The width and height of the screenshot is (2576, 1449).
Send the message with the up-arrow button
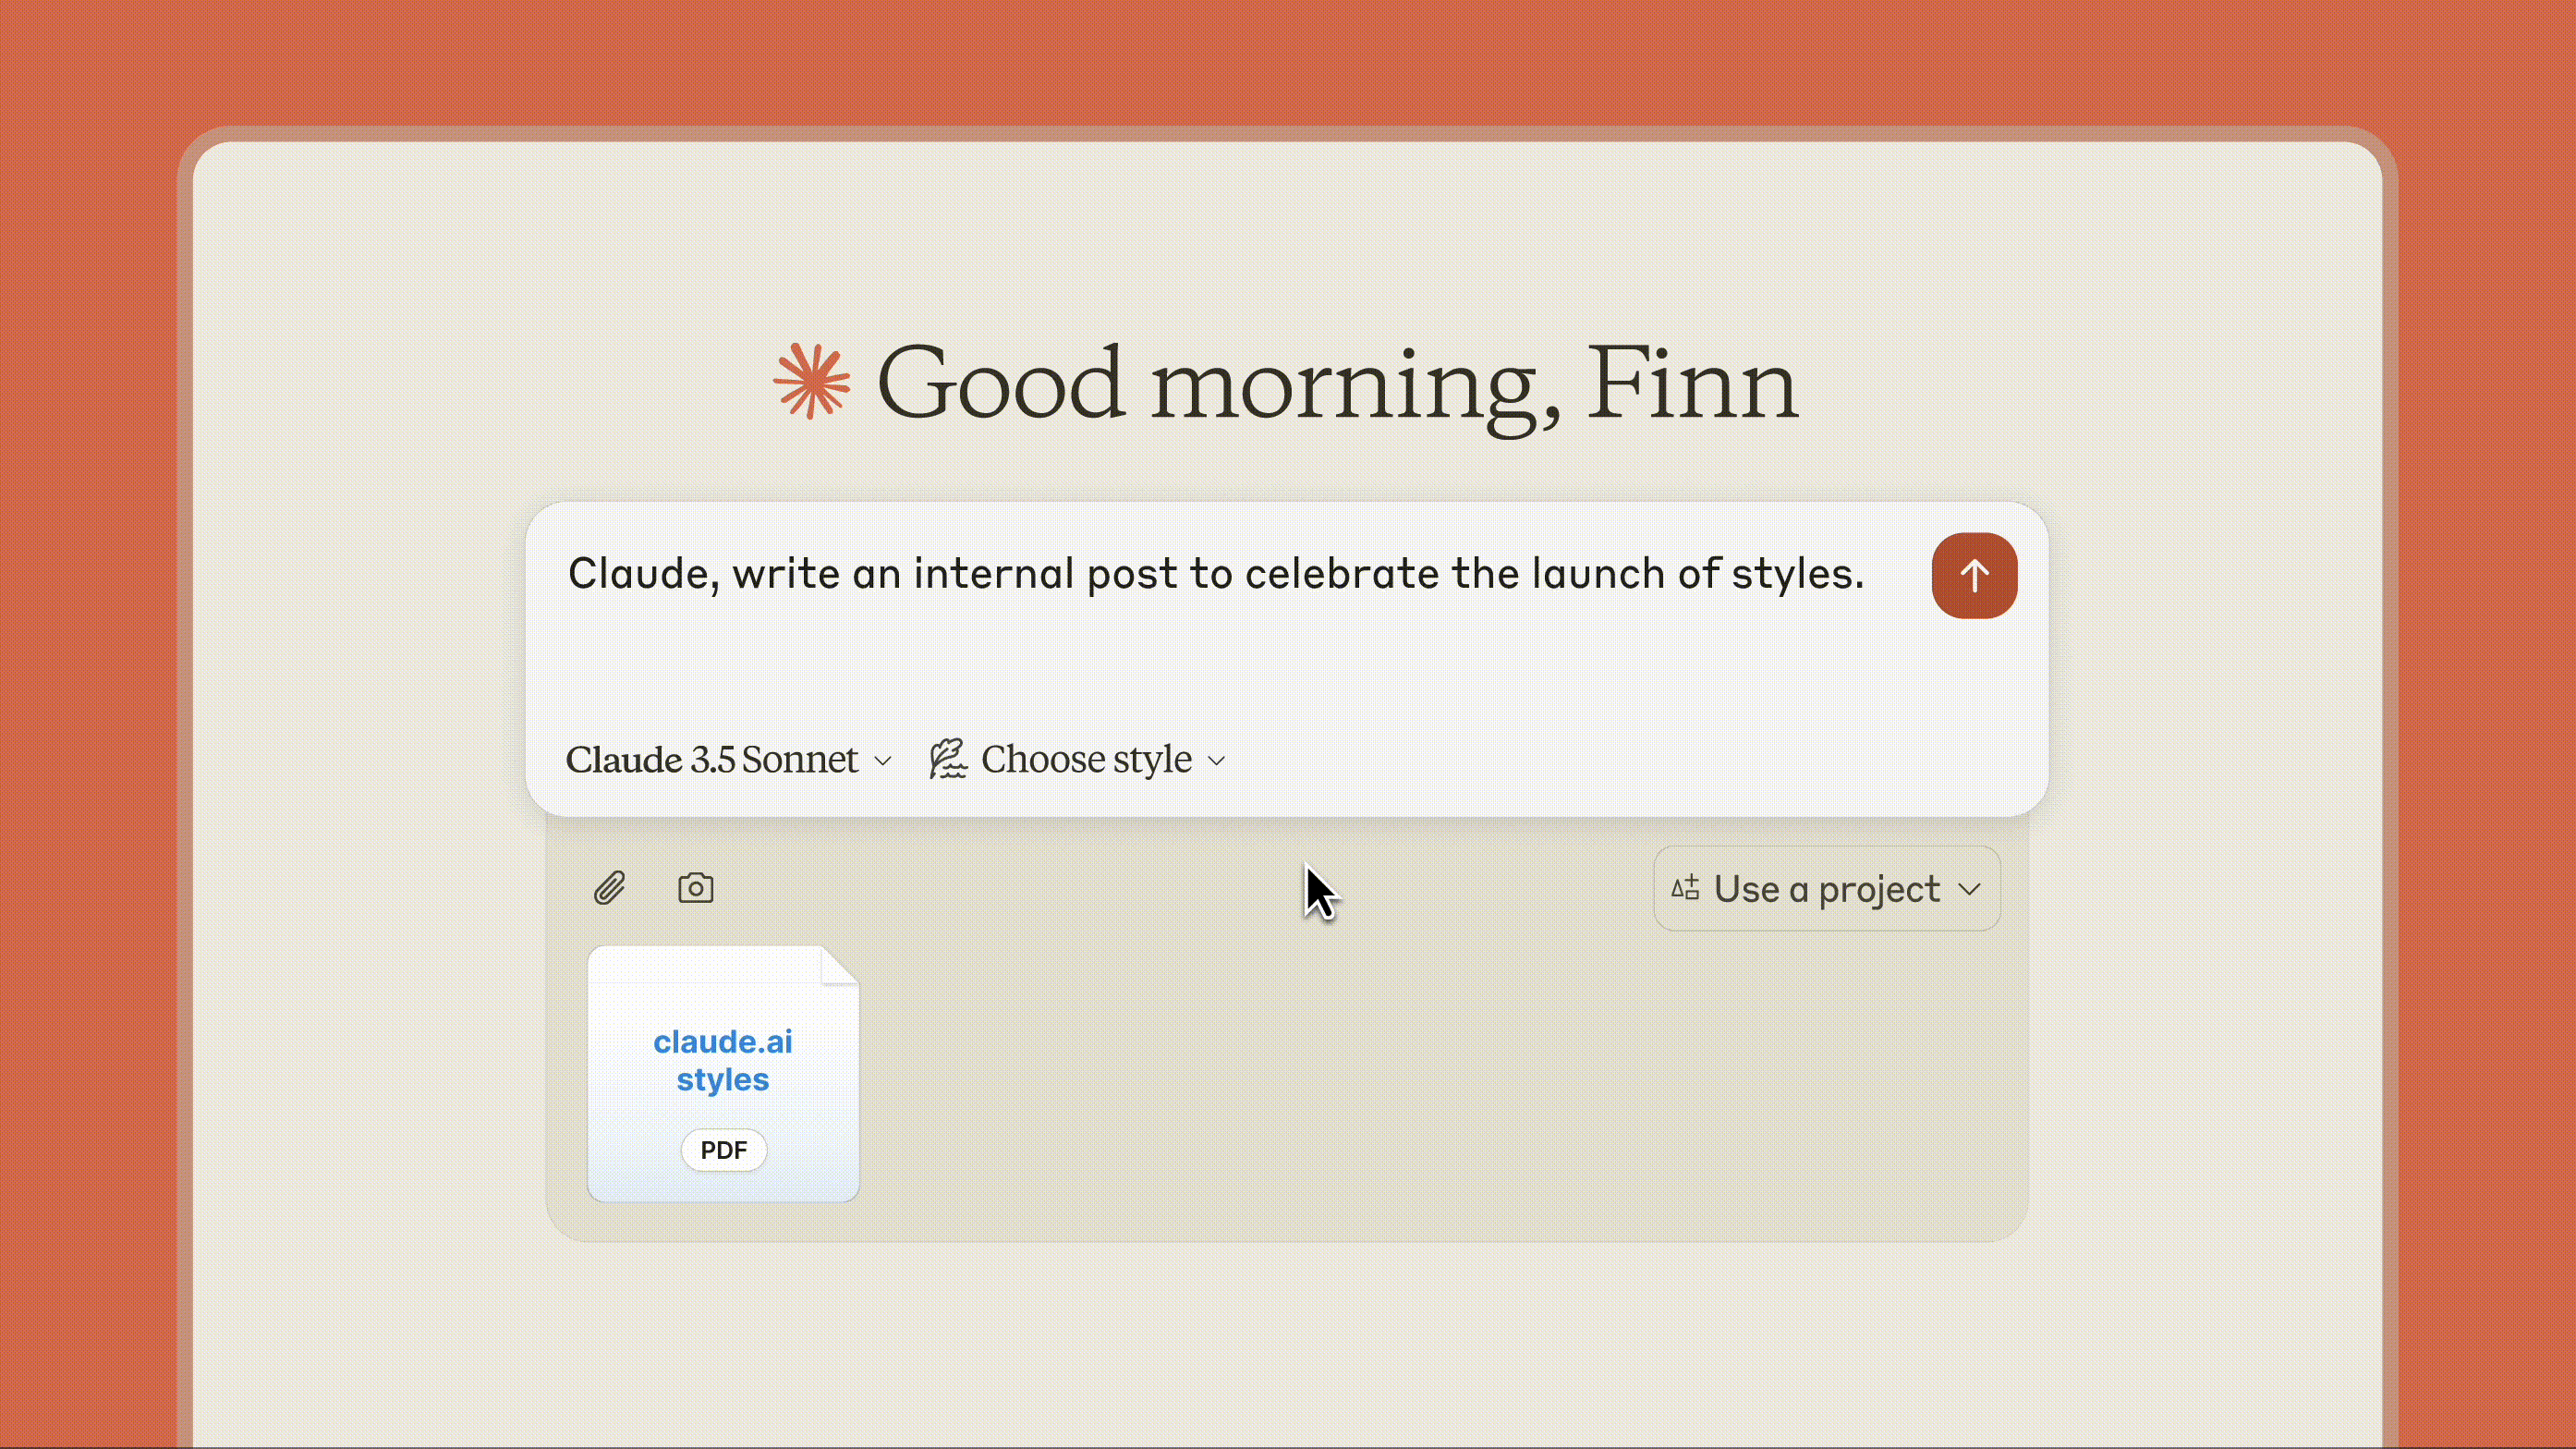tap(1974, 575)
